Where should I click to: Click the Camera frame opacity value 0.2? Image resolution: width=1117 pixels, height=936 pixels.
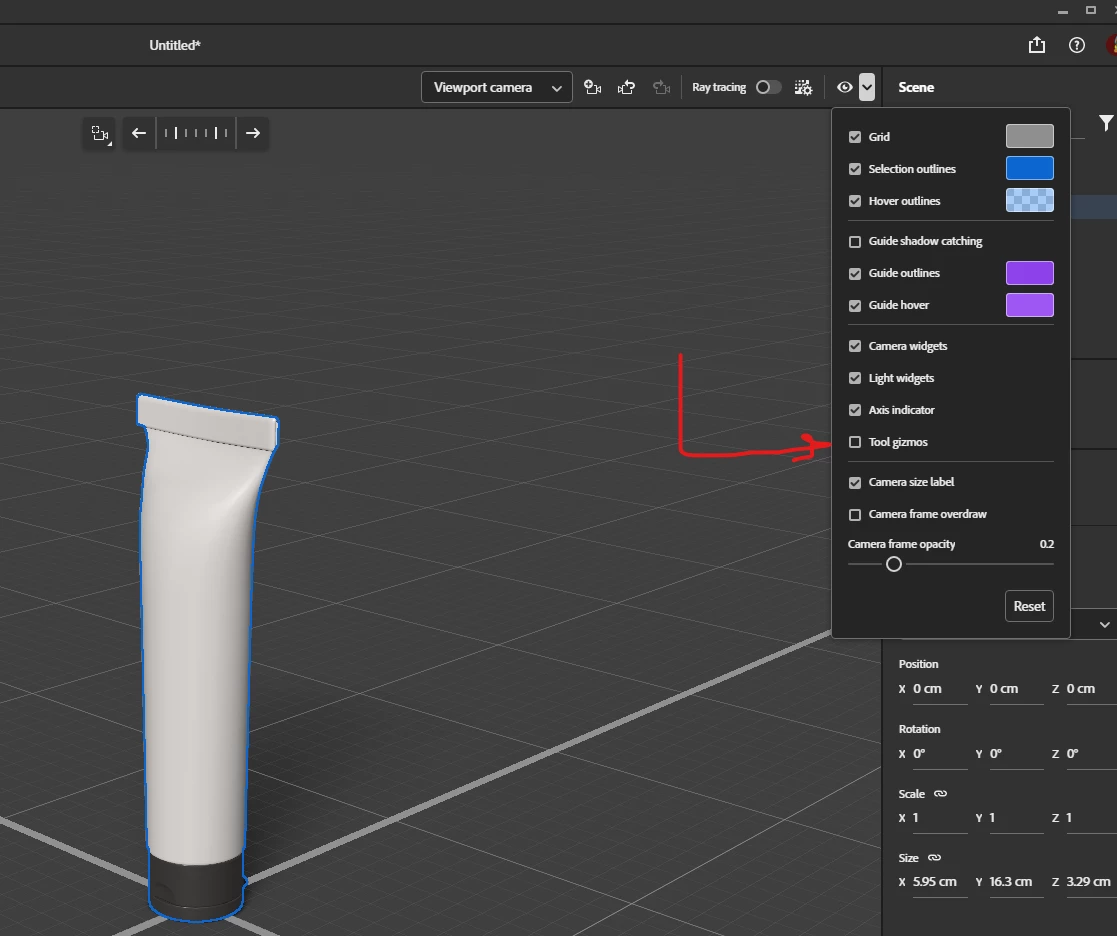coord(1046,544)
